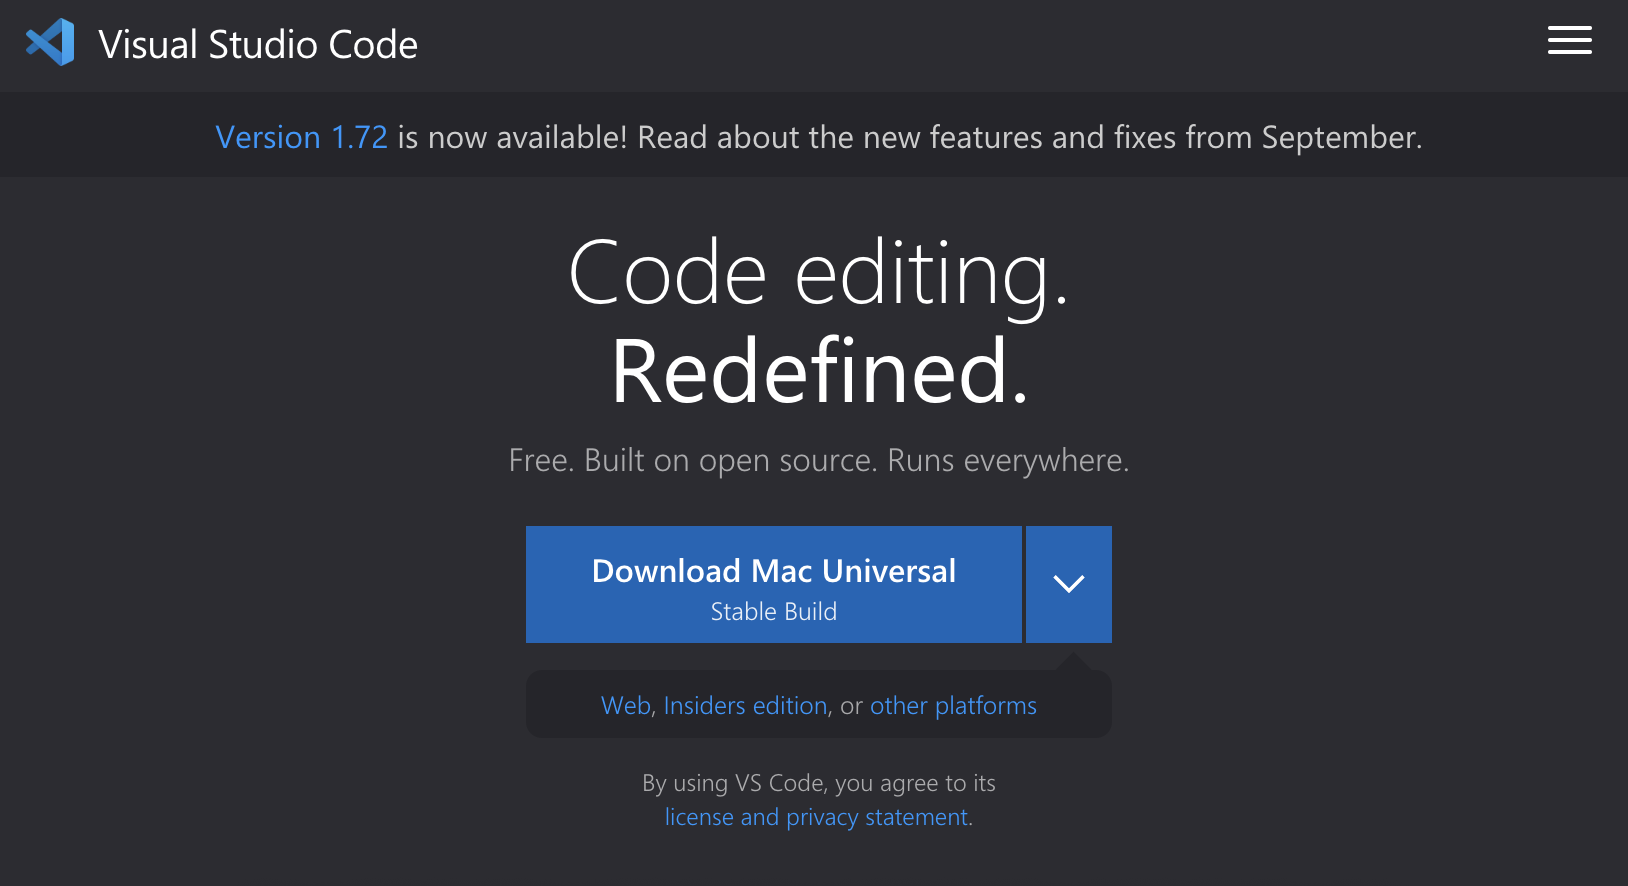Click 'By using VS Code, you agree' text
This screenshot has height=886, width=1628.
(x=819, y=783)
